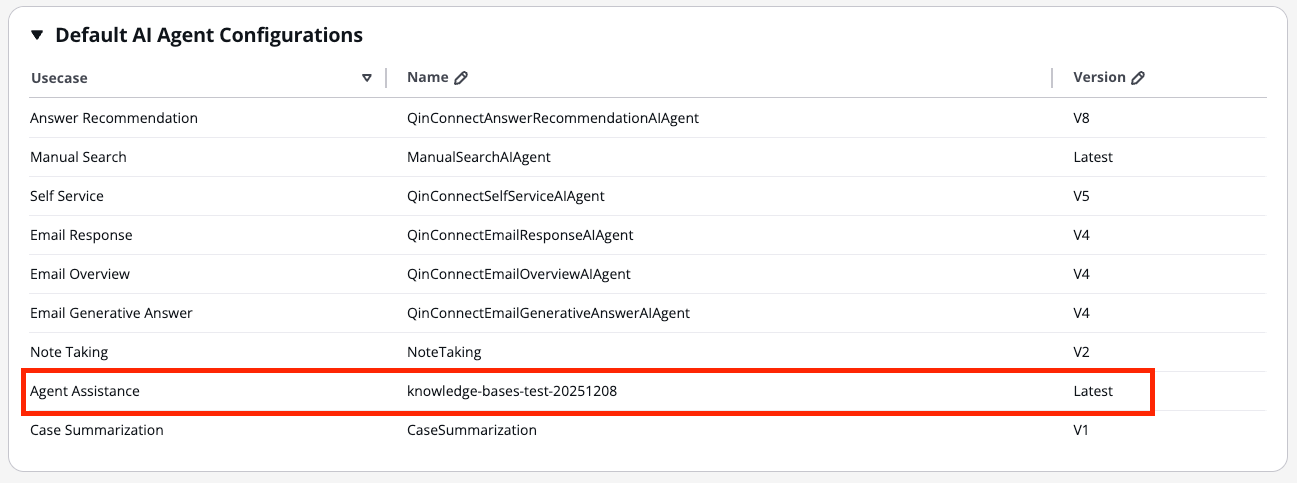
Task: Click knowledge-bases-test-20251208 agent name
Action: coord(512,391)
